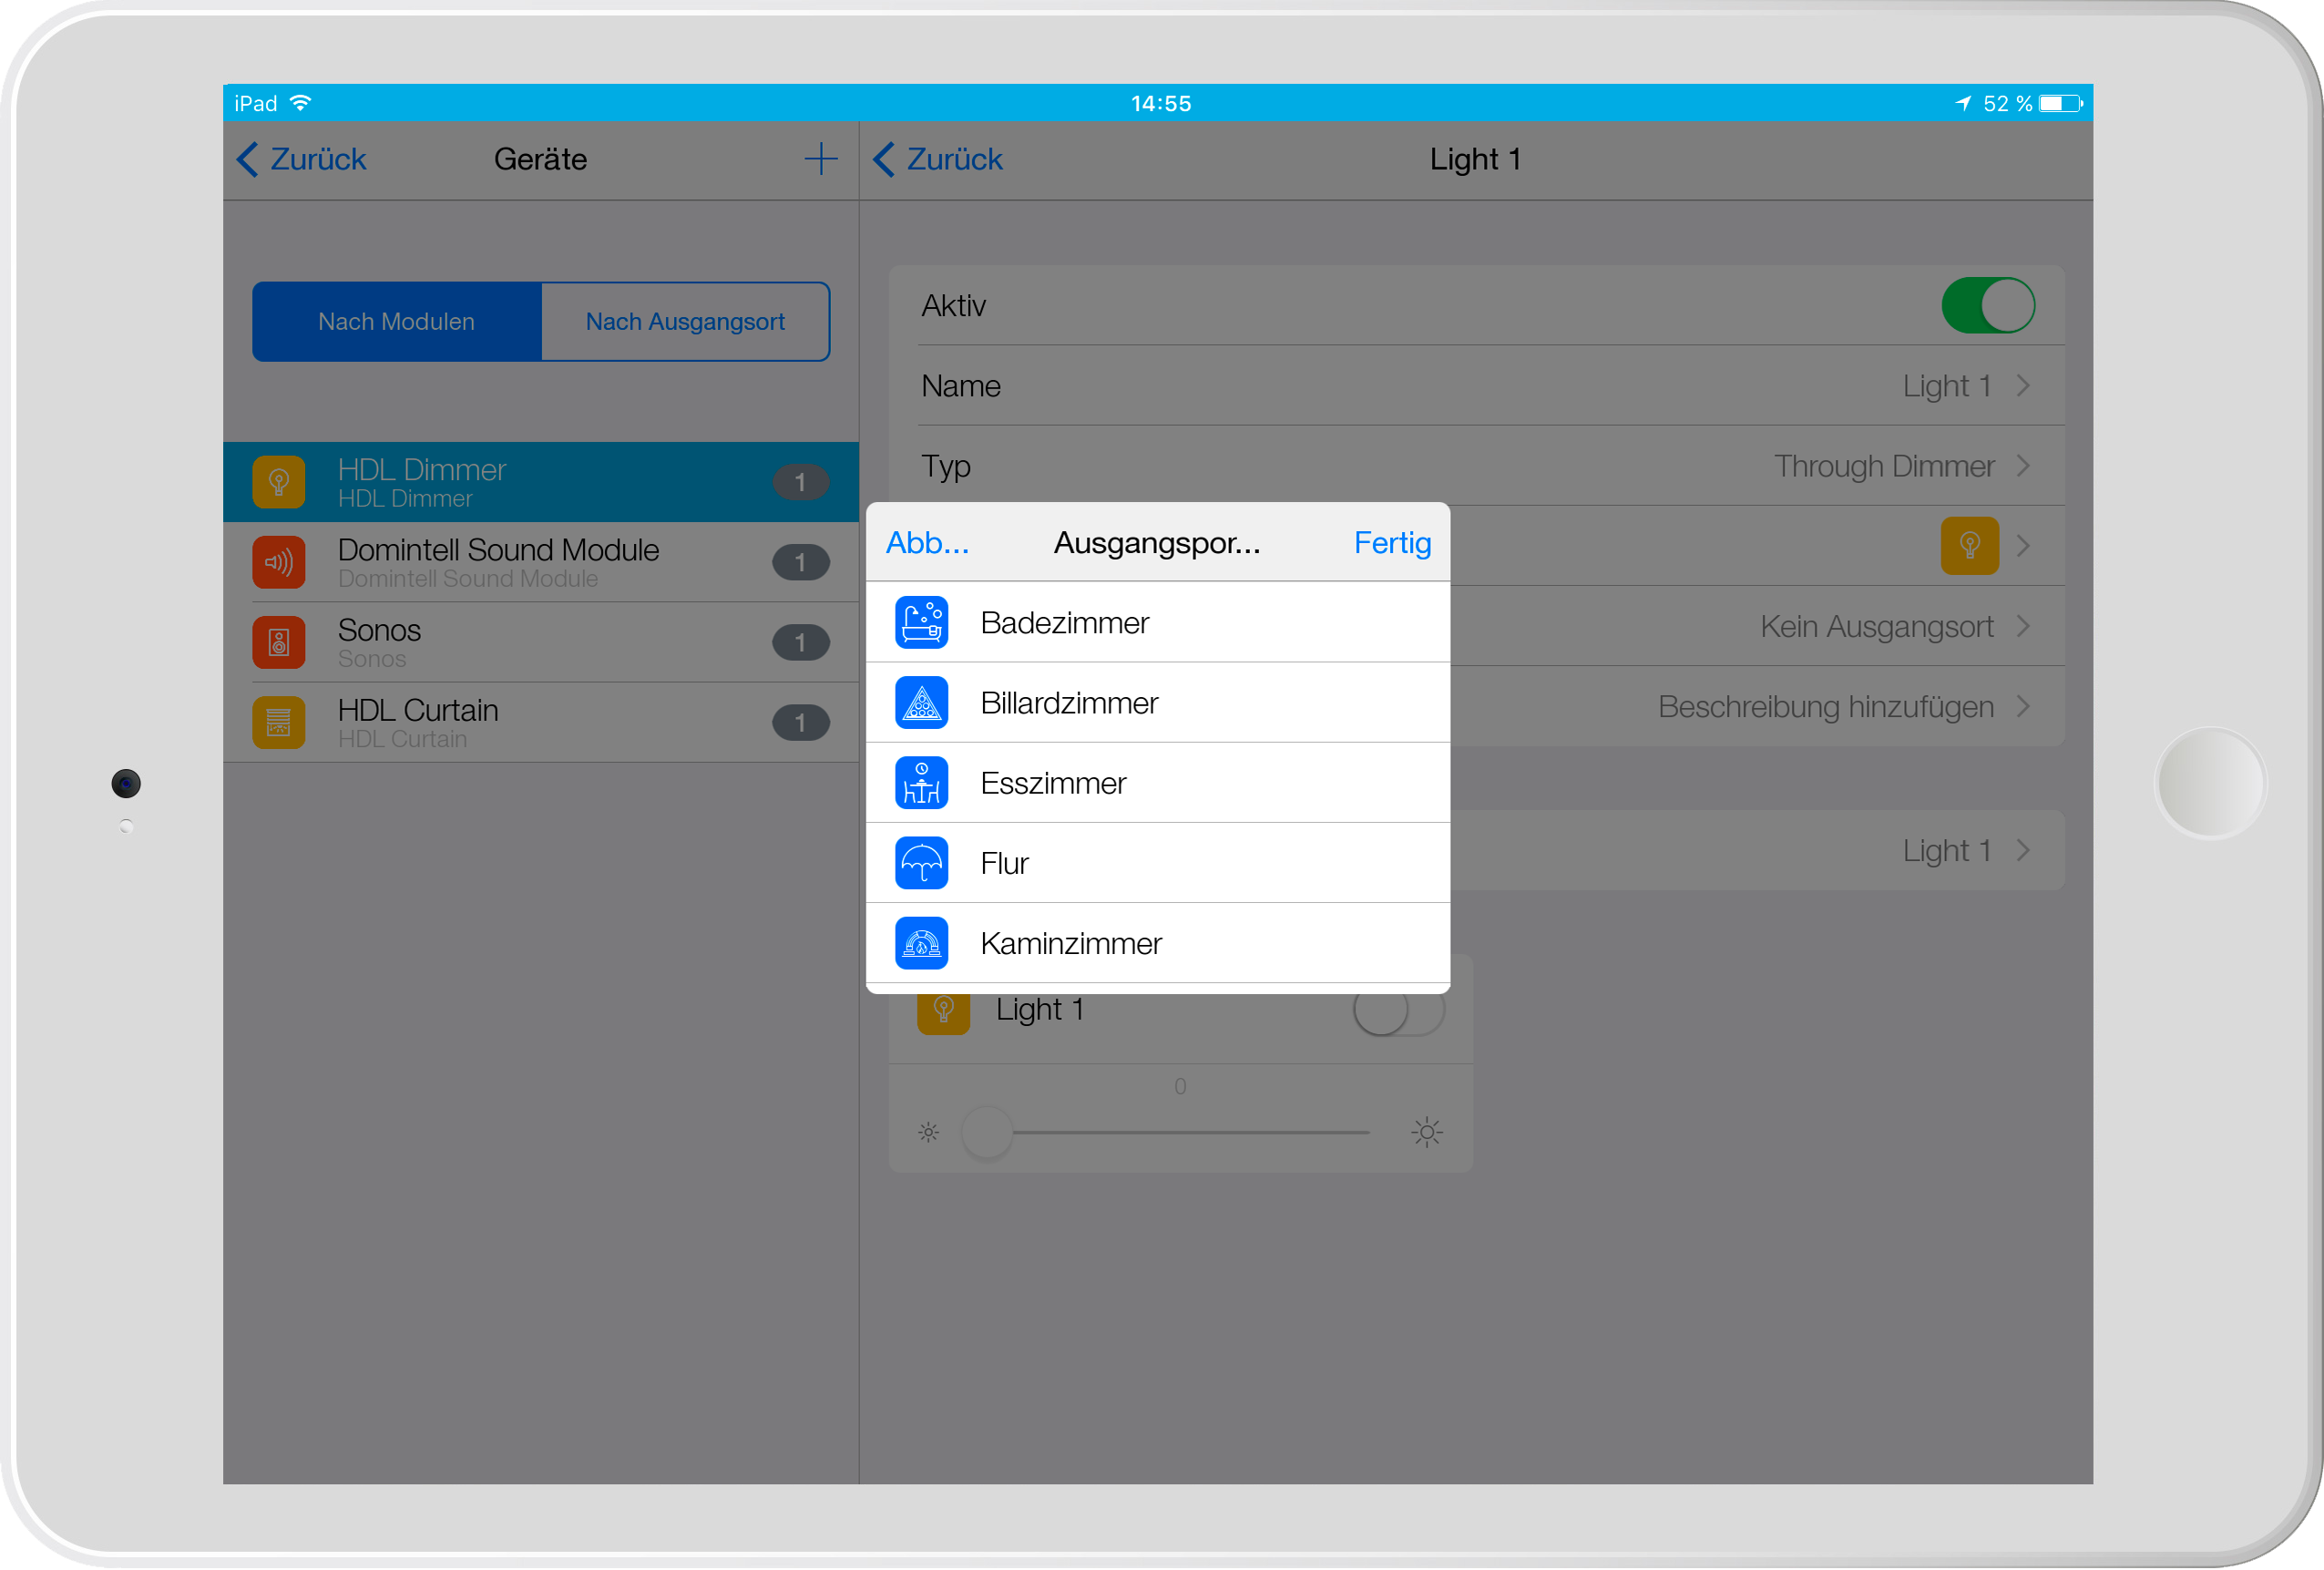Go back with Zurück in Light 1 panel

(x=938, y=159)
